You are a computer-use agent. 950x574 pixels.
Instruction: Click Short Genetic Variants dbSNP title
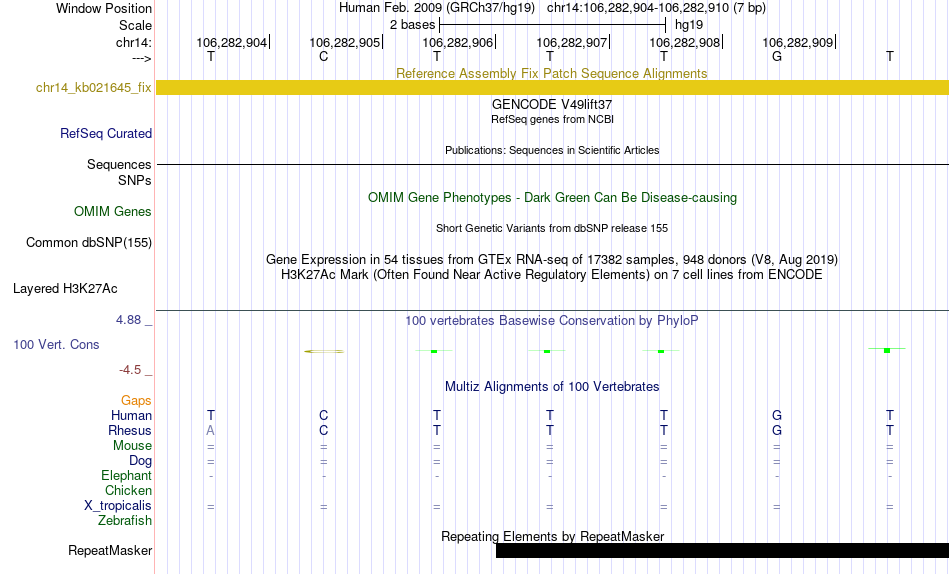(x=552, y=229)
